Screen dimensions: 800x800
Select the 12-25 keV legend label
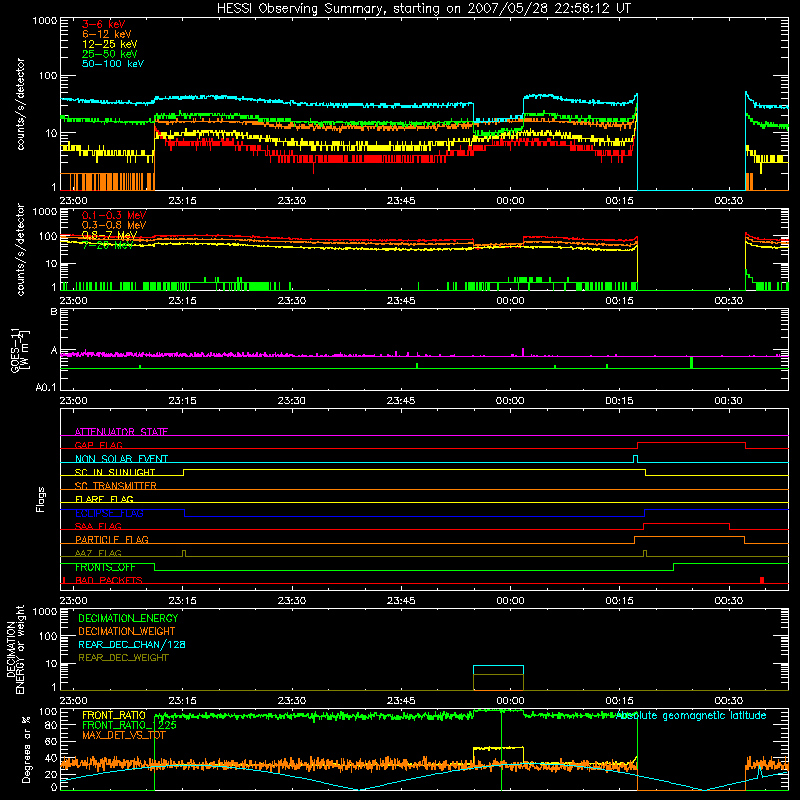point(110,44)
